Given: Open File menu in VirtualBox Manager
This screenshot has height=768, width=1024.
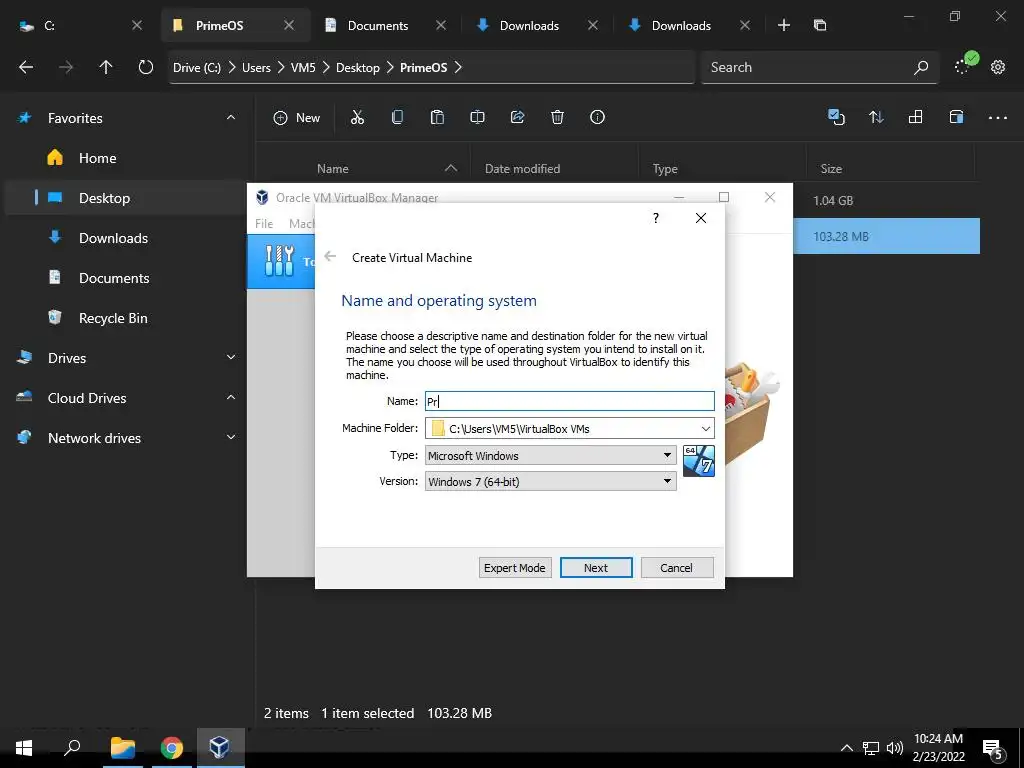Looking at the screenshot, I should 264,223.
